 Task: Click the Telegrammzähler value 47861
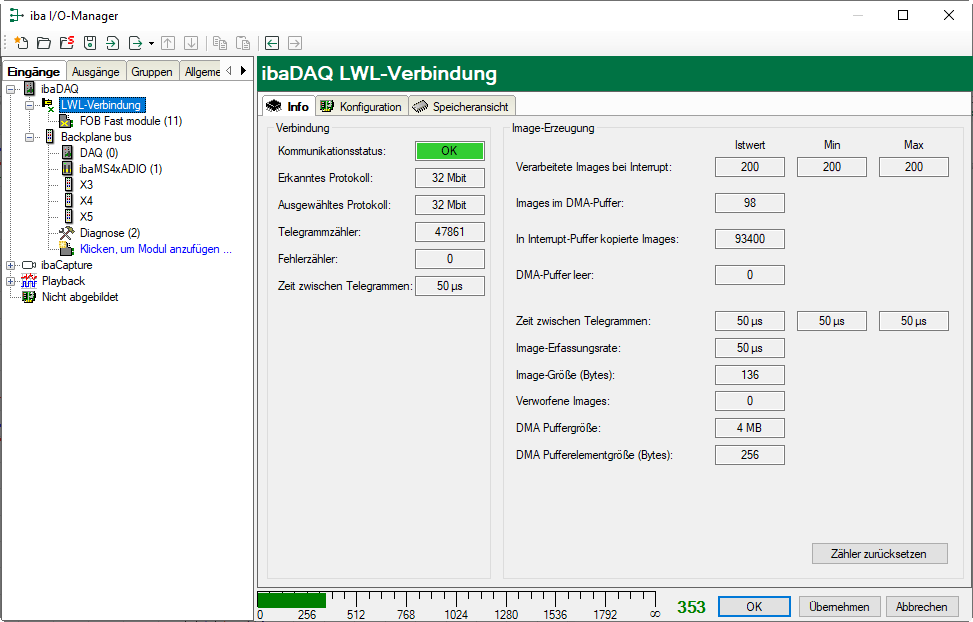449,232
